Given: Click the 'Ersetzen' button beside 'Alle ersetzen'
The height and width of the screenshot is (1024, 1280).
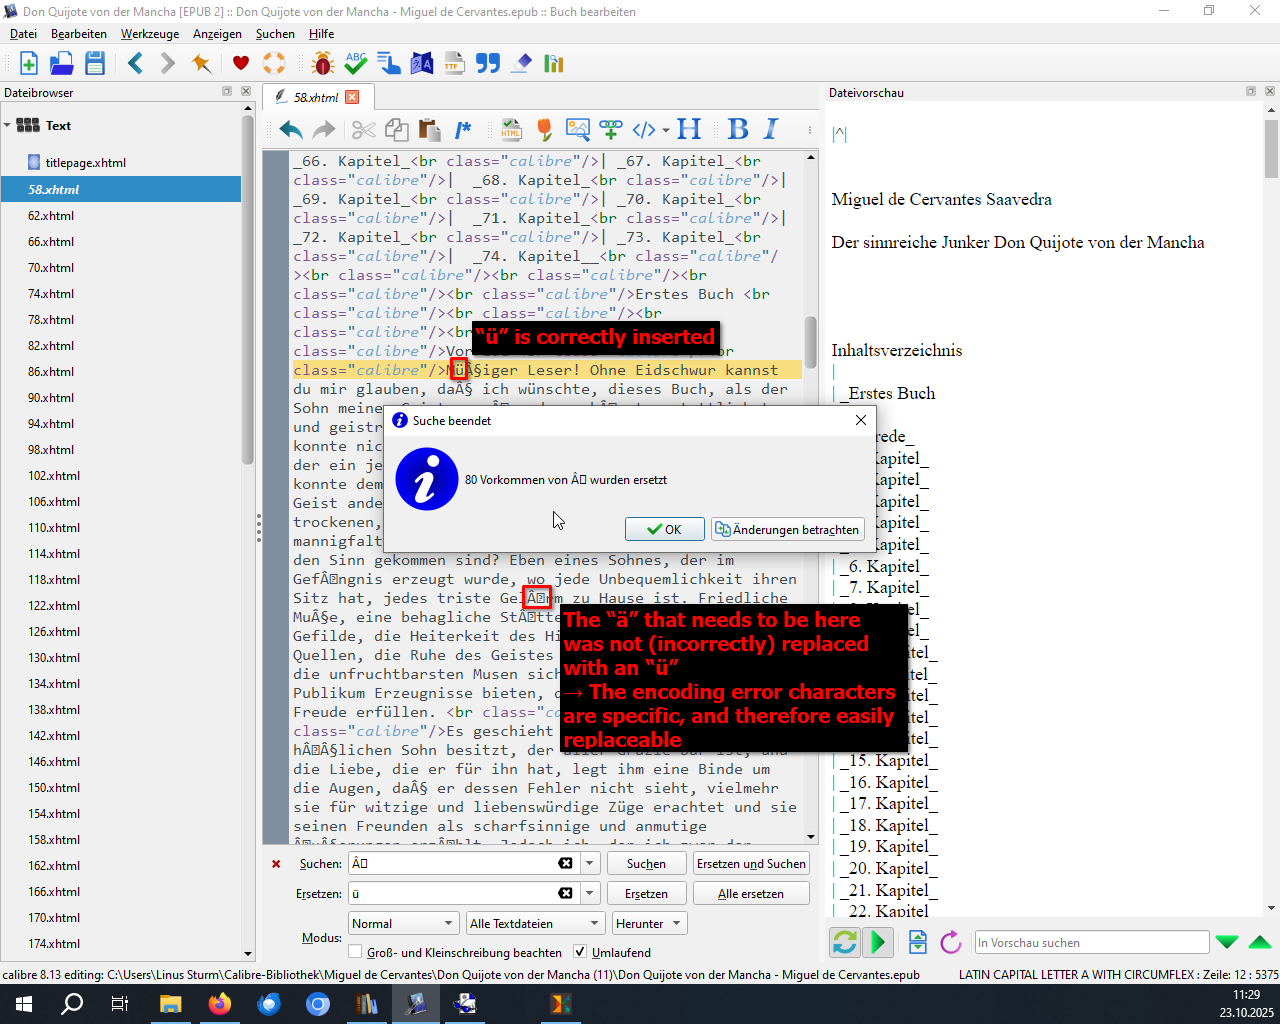Looking at the screenshot, I should click(646, 894).
